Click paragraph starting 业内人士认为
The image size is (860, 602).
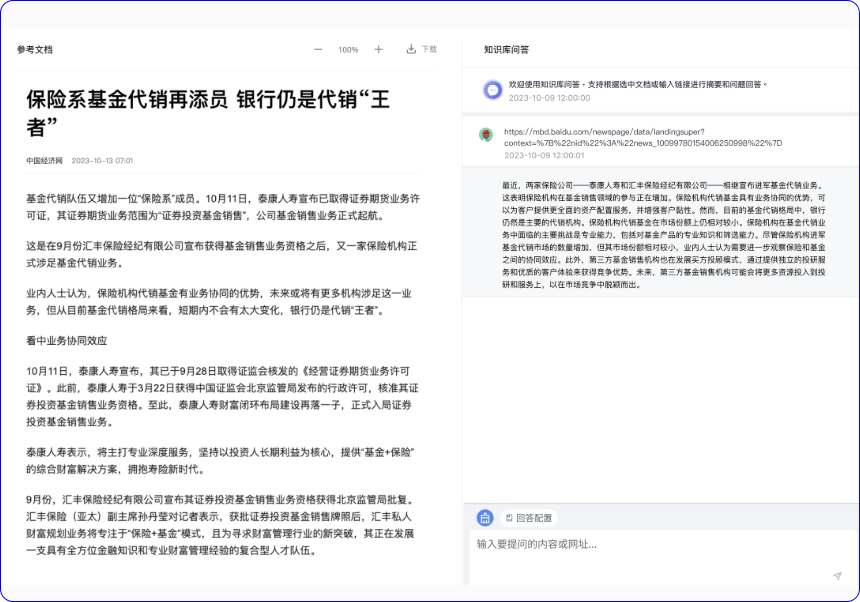click(x=219, y=302)
